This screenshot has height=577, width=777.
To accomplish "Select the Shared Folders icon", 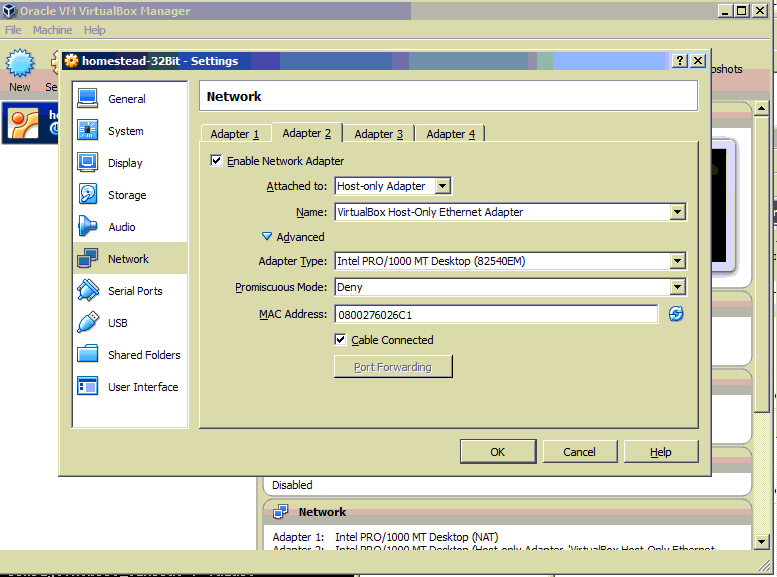I will point(88,354).
